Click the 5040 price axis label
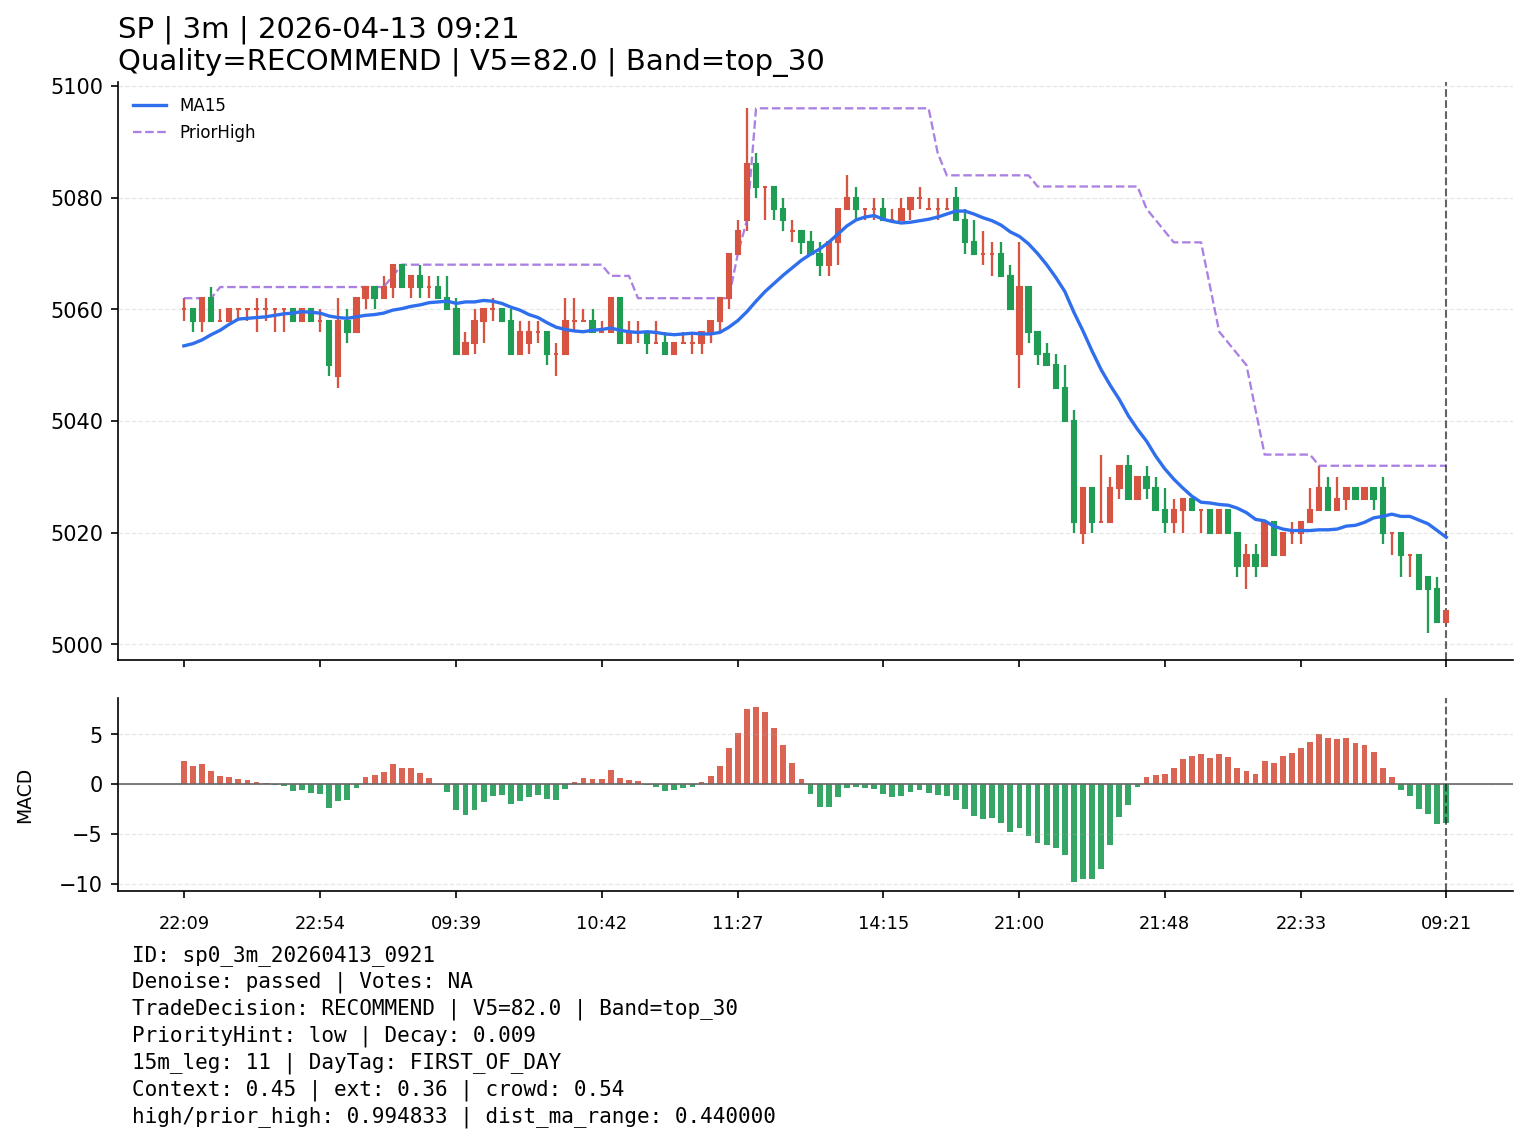The width and height of the screenshot is (1527, 1143). 77,421
